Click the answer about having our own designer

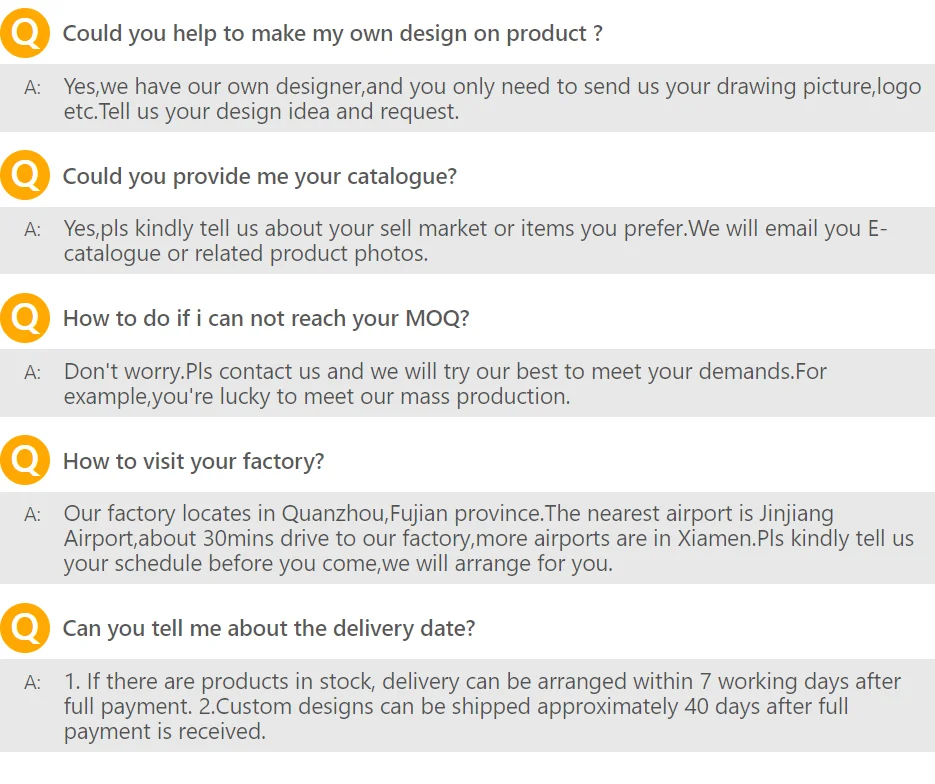pyautogui.click(x=492, y=99)
